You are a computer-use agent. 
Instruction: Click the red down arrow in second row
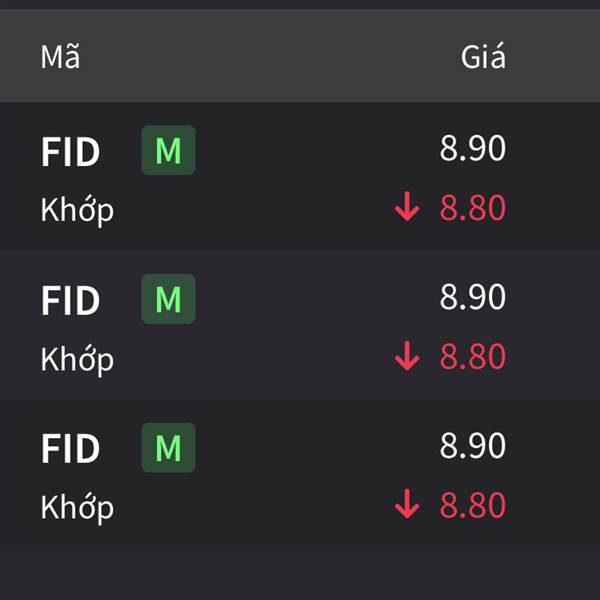[407, 356]
